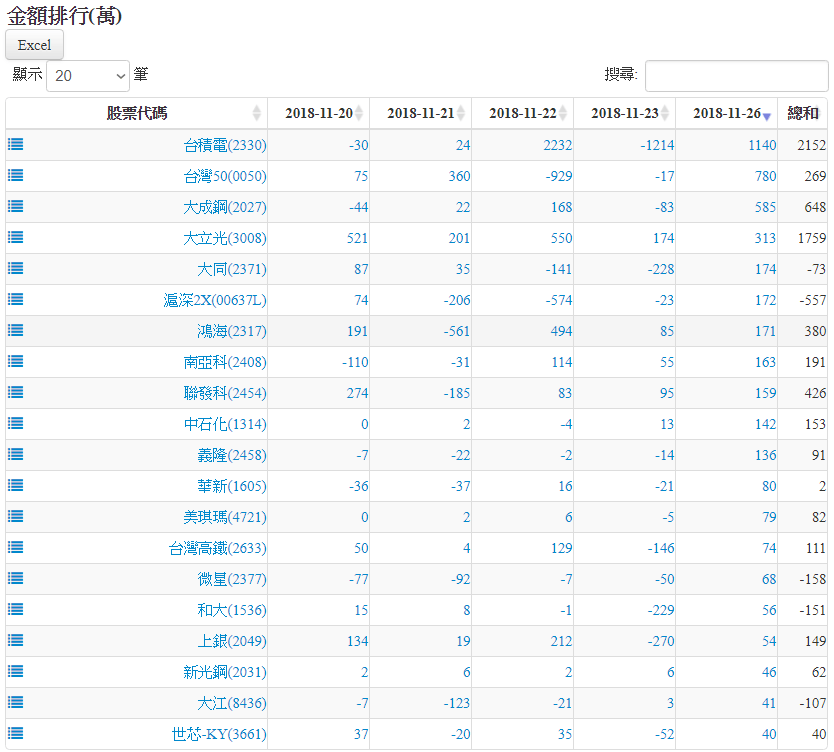Open the row icon for 聯發科(2454)
This screenshot has height=752, width=834.
16,392
